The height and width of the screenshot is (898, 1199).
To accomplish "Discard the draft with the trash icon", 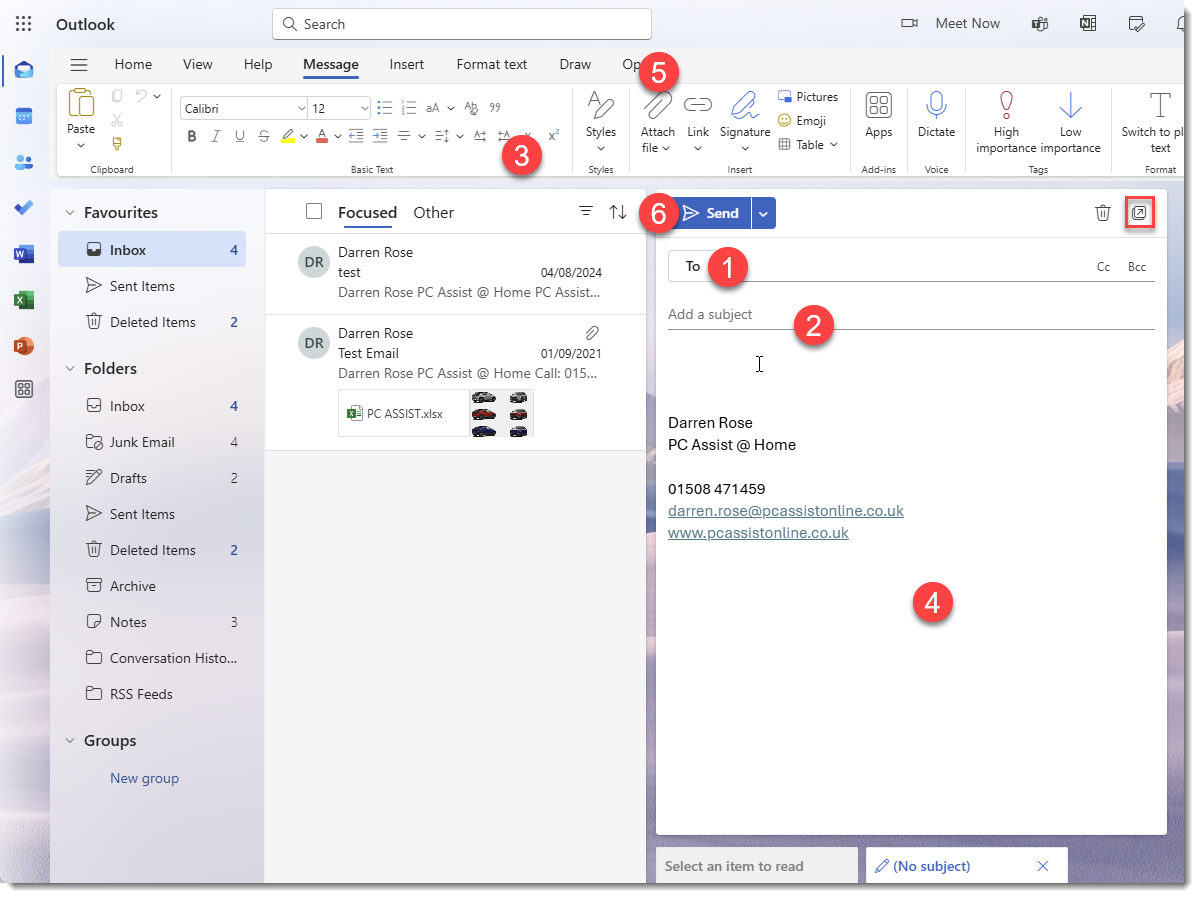I will pos(1103,212).
